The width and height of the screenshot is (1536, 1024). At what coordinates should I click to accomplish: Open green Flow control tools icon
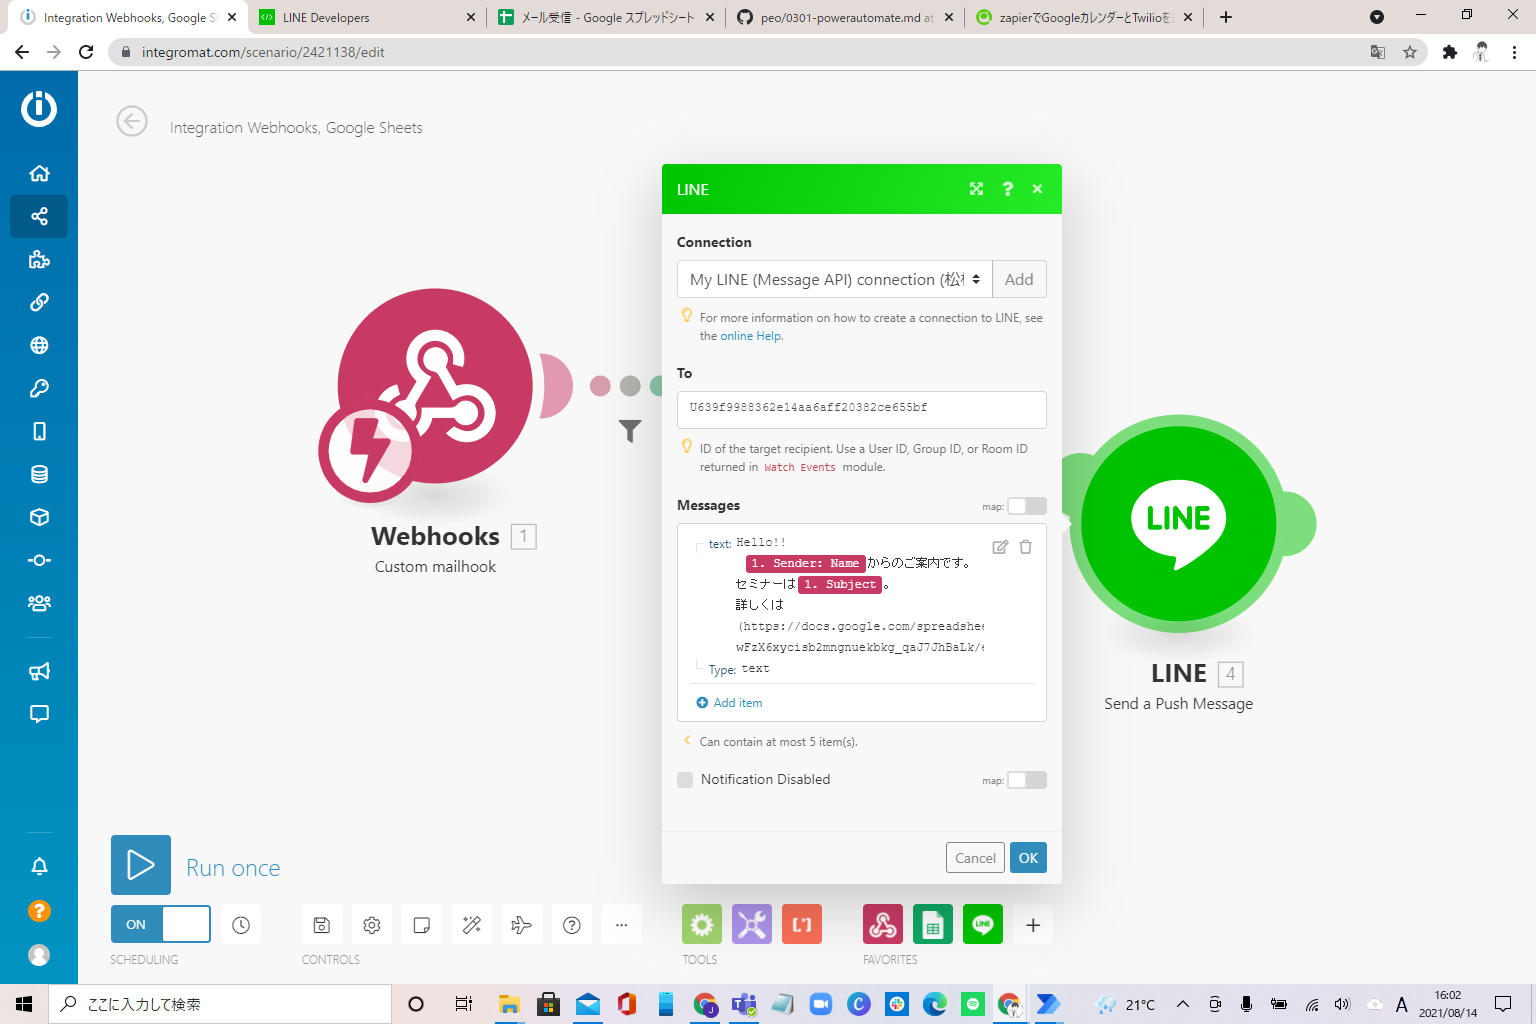click(x=702, y=925)
